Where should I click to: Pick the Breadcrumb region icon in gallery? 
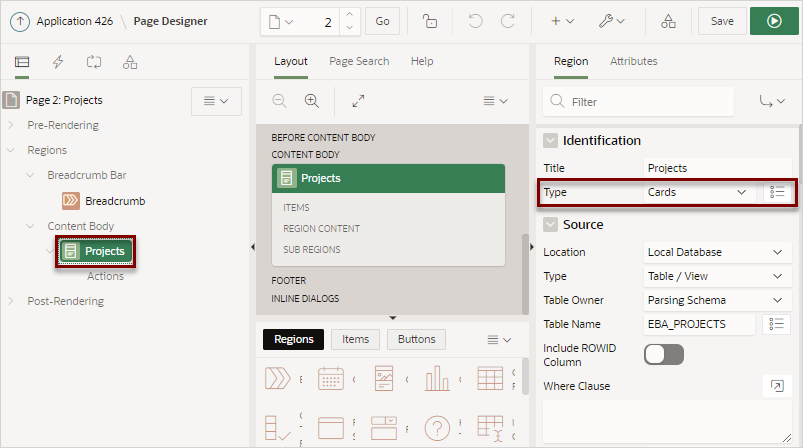coord(278,379)
